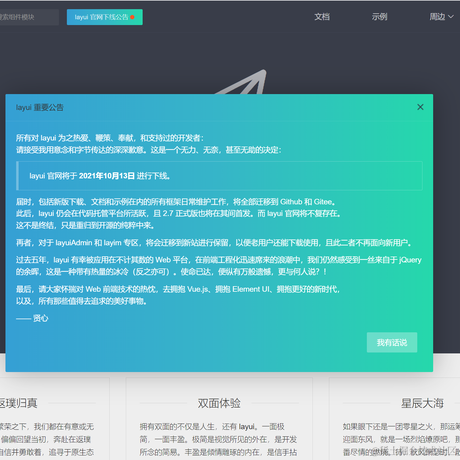Expand the 周边 dropdown menu
Image resolution: width=460 pixels, height=460 pixels.
point(441,17)
